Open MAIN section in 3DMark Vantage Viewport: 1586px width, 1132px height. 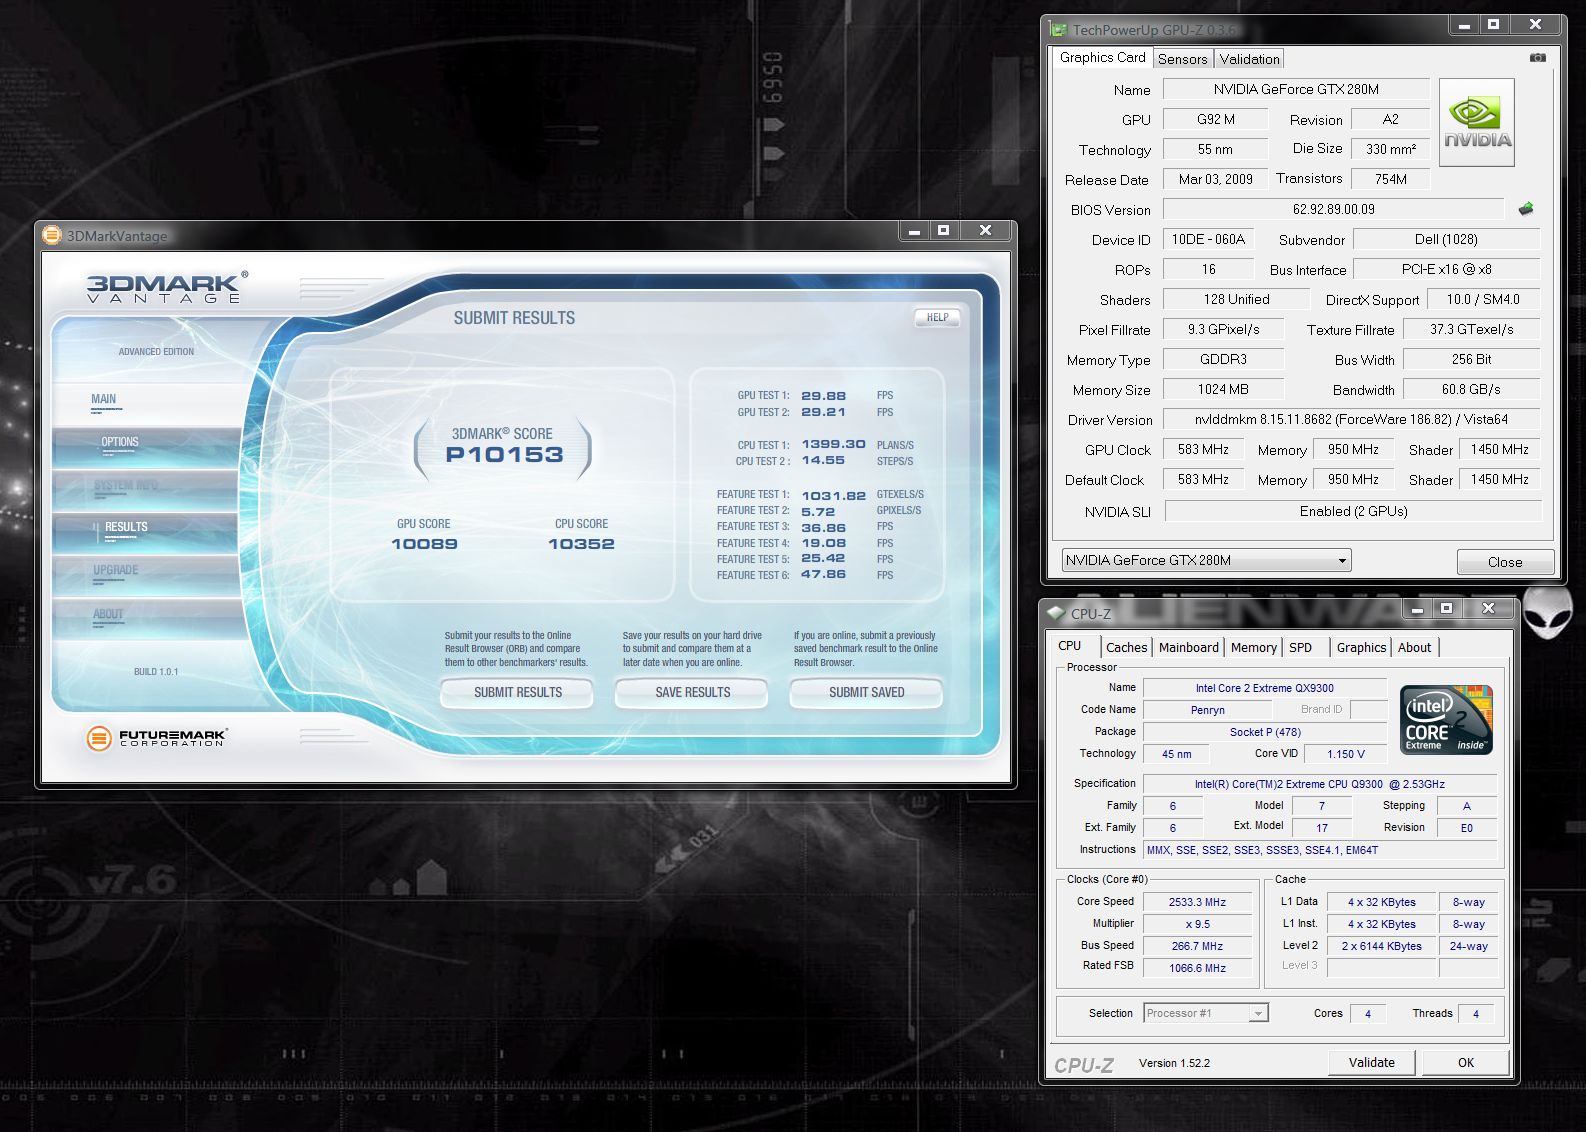(146, 404)
